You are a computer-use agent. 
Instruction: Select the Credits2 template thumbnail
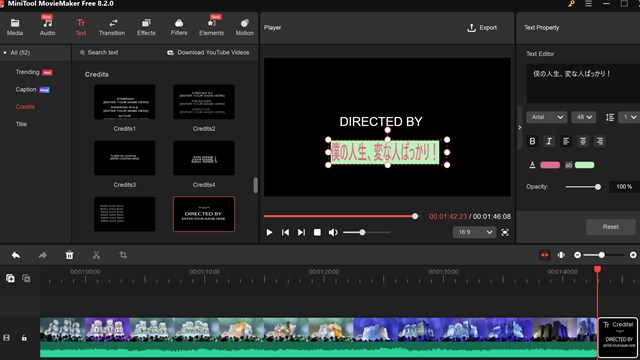pyautogui.click(x=204, y=102)
